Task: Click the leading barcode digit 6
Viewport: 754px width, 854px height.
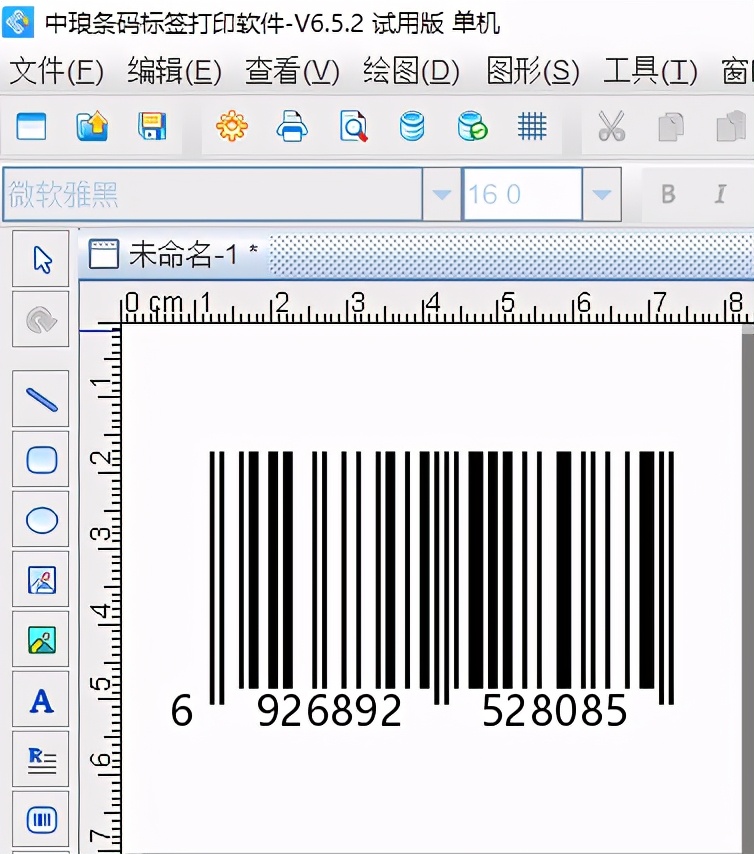Action: 182,711
